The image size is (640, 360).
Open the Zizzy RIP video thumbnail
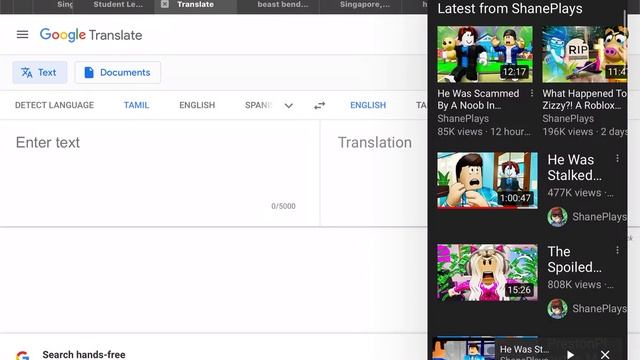point(584,55)
